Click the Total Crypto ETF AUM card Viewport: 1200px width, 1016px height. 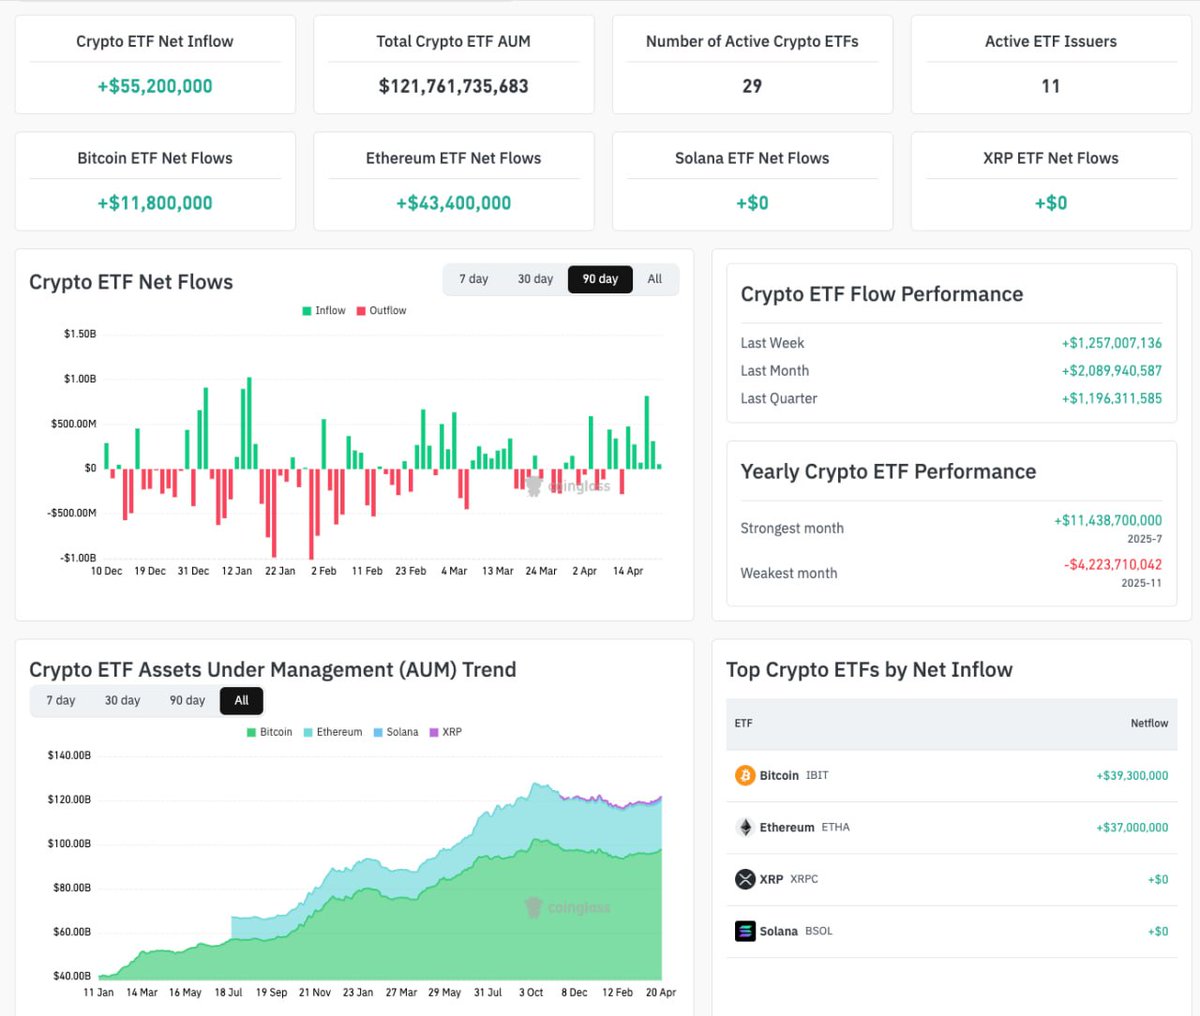tap(453, 64)
